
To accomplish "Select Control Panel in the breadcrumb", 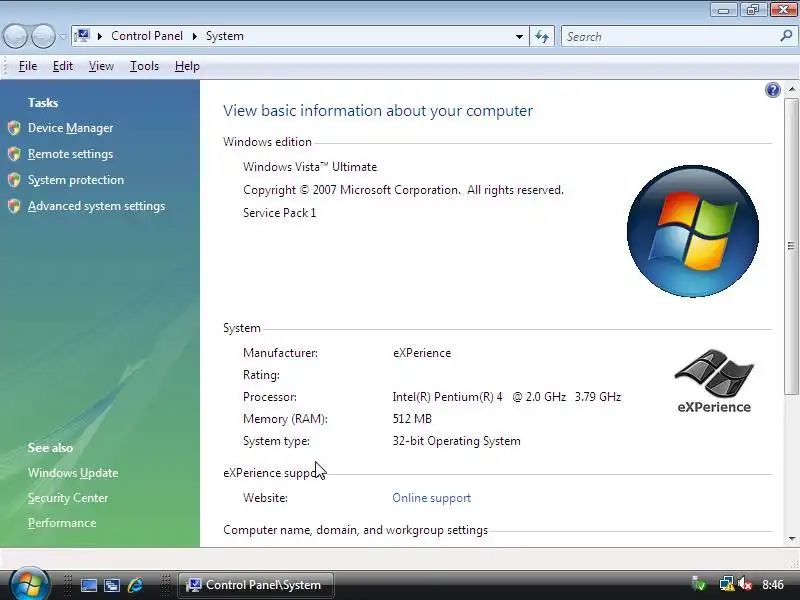I will (x=147, y=36).
